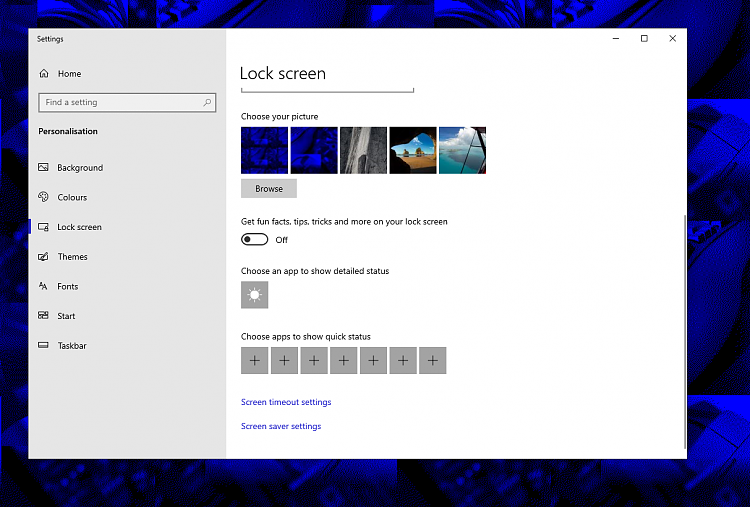
Task: Add an app in the fifth quick status slot
Action: [x=373, y=361]
